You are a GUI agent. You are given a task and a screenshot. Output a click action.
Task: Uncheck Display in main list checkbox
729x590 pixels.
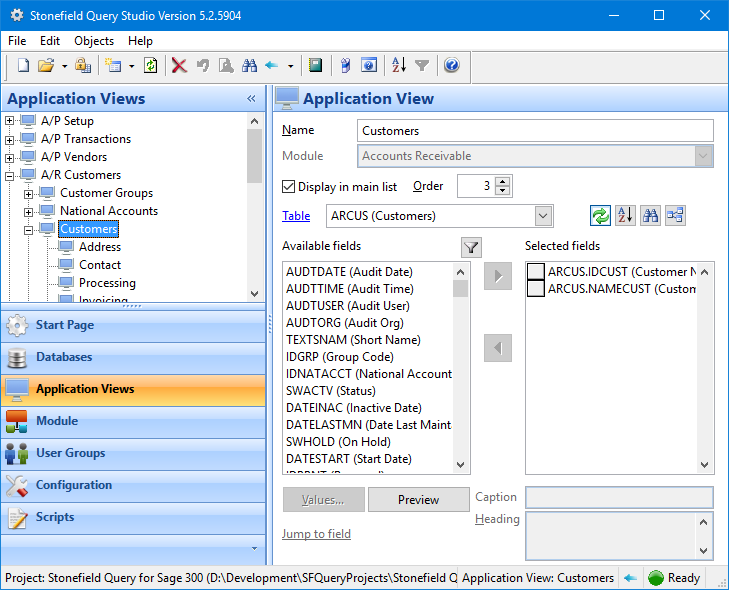coord(289,187)
